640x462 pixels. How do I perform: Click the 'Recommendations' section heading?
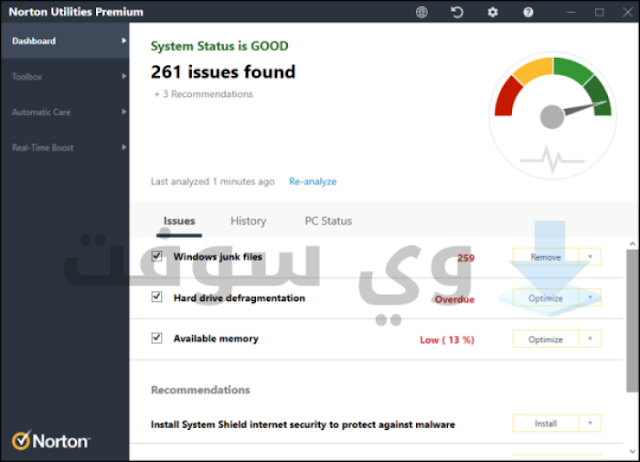coord(200,390)
